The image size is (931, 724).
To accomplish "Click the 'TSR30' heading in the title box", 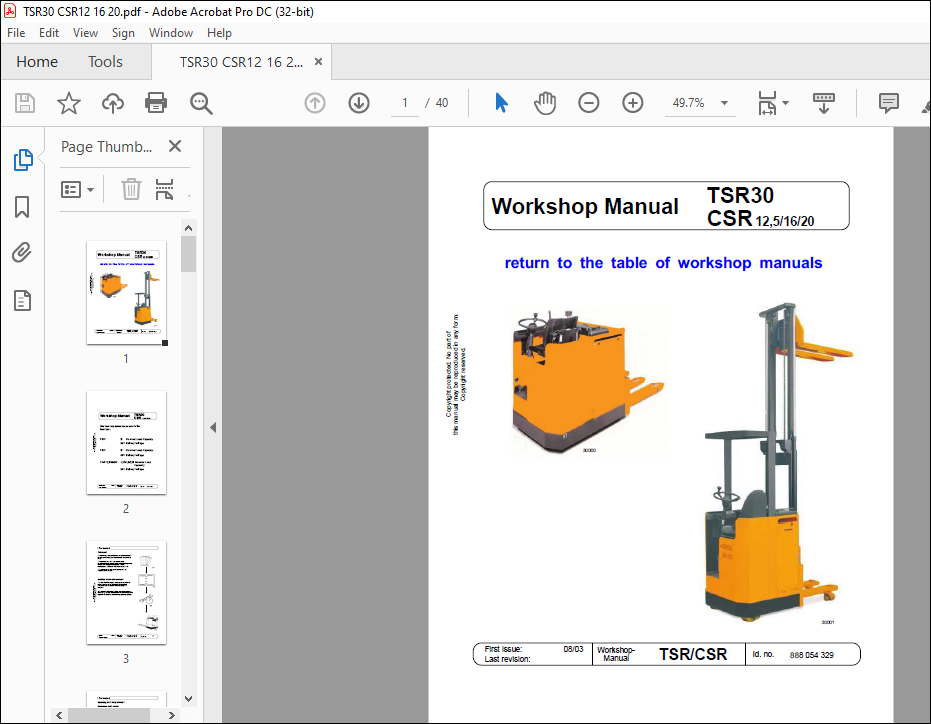I will coord(740,195).
